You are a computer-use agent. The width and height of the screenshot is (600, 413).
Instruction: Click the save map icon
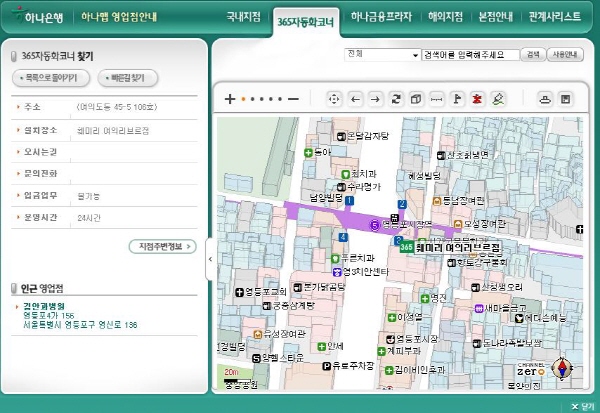click(x=566, y=99)
